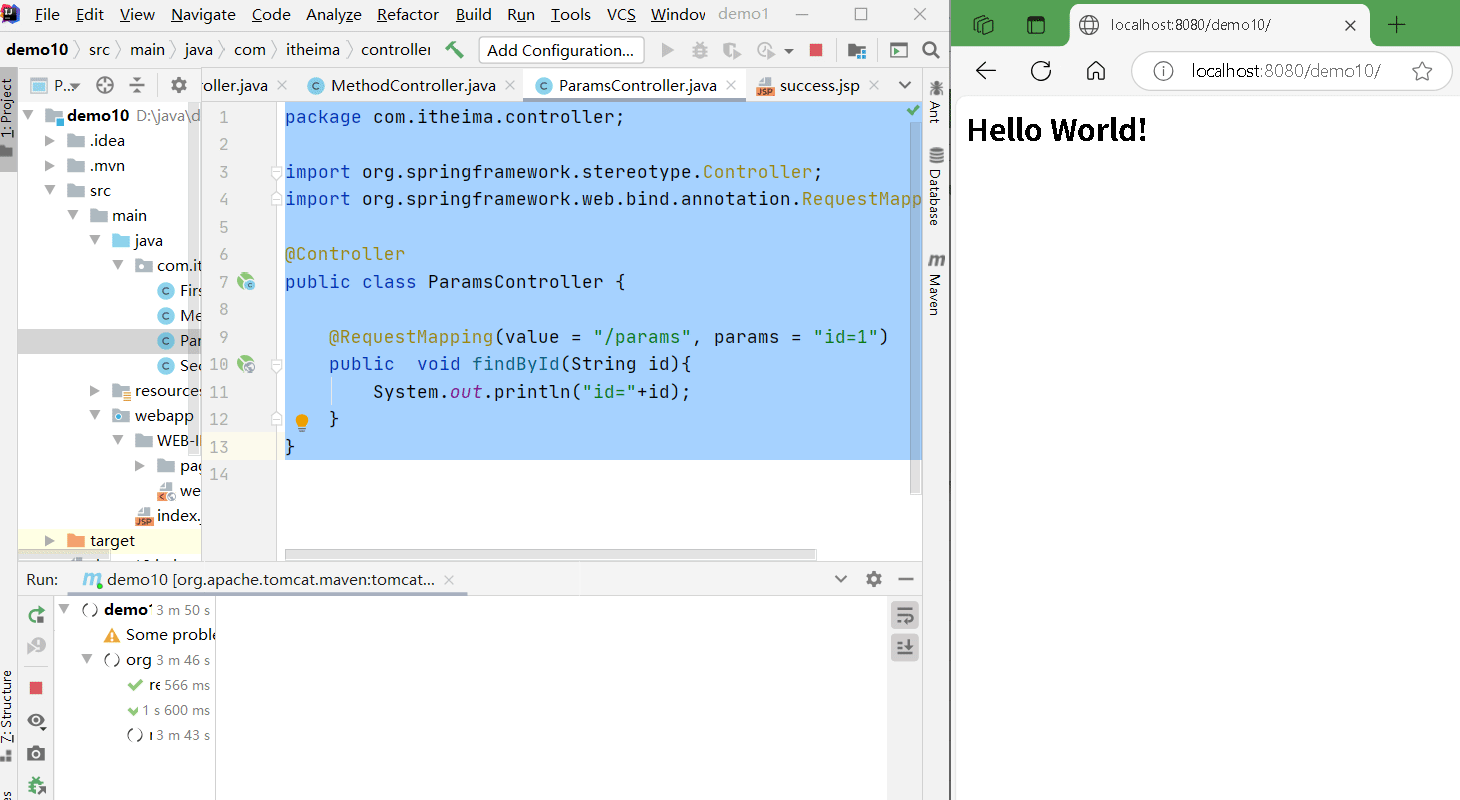This screenshot has width=1460, height=800.
Task: Open Search Everywhere magnifier icon
Action: click(930, 50)
